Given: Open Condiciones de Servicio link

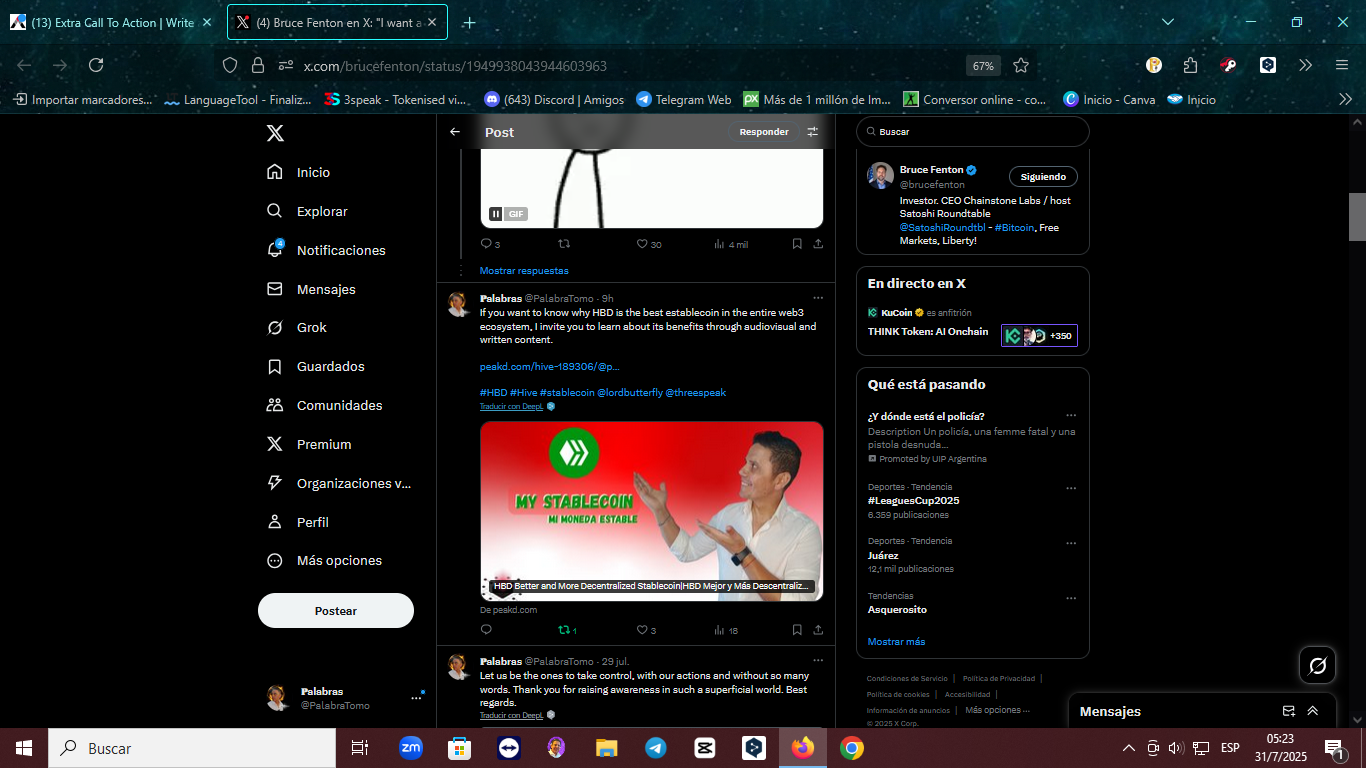Looking at the screenshot, I should [x=907, y=678].
